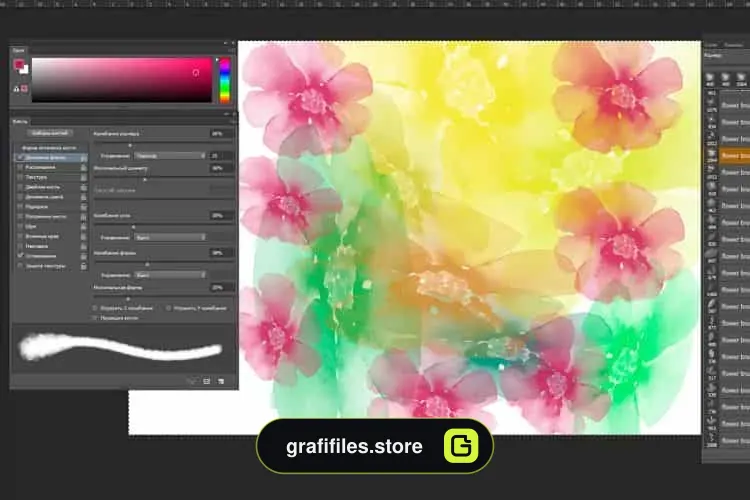Enable Проекция кисти (Brush Projection) checkbox
This screenshot has width=750, height=500.
(x=95, y=318)
